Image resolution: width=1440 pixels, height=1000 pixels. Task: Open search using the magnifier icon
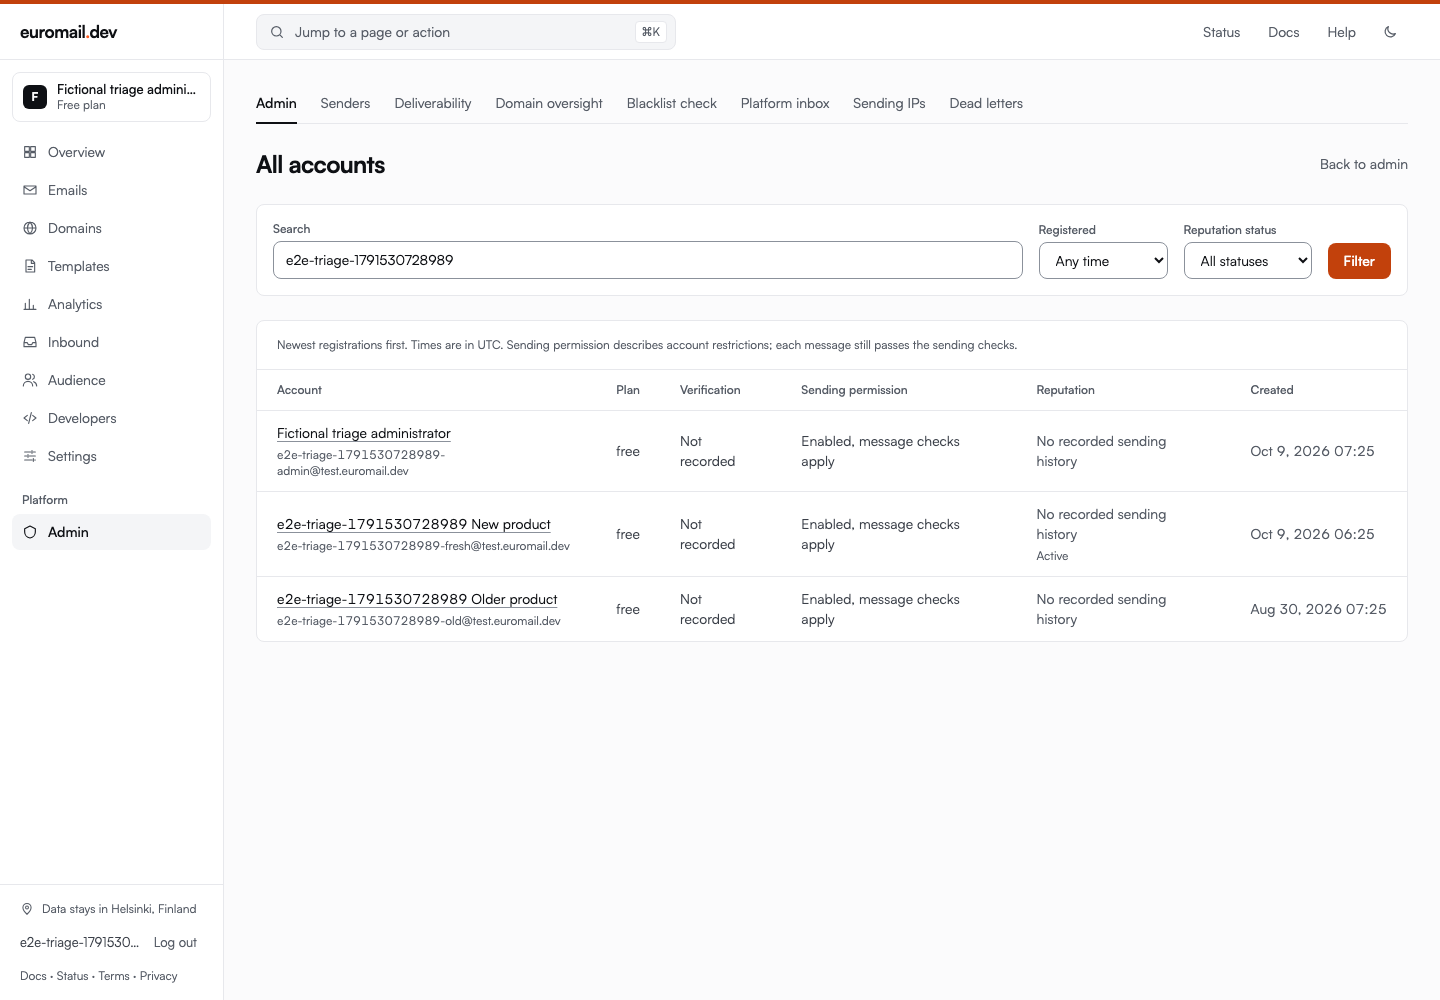coord(277,32)
